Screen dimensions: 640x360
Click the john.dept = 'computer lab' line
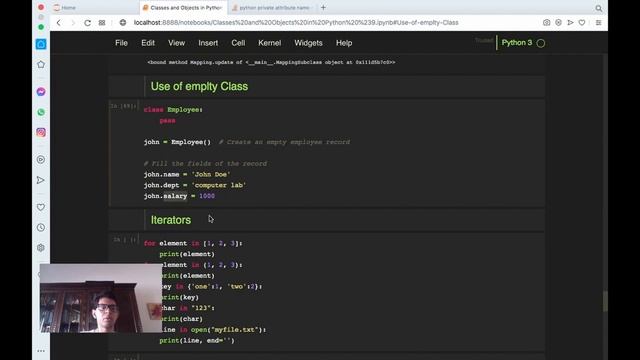(195, 185)
